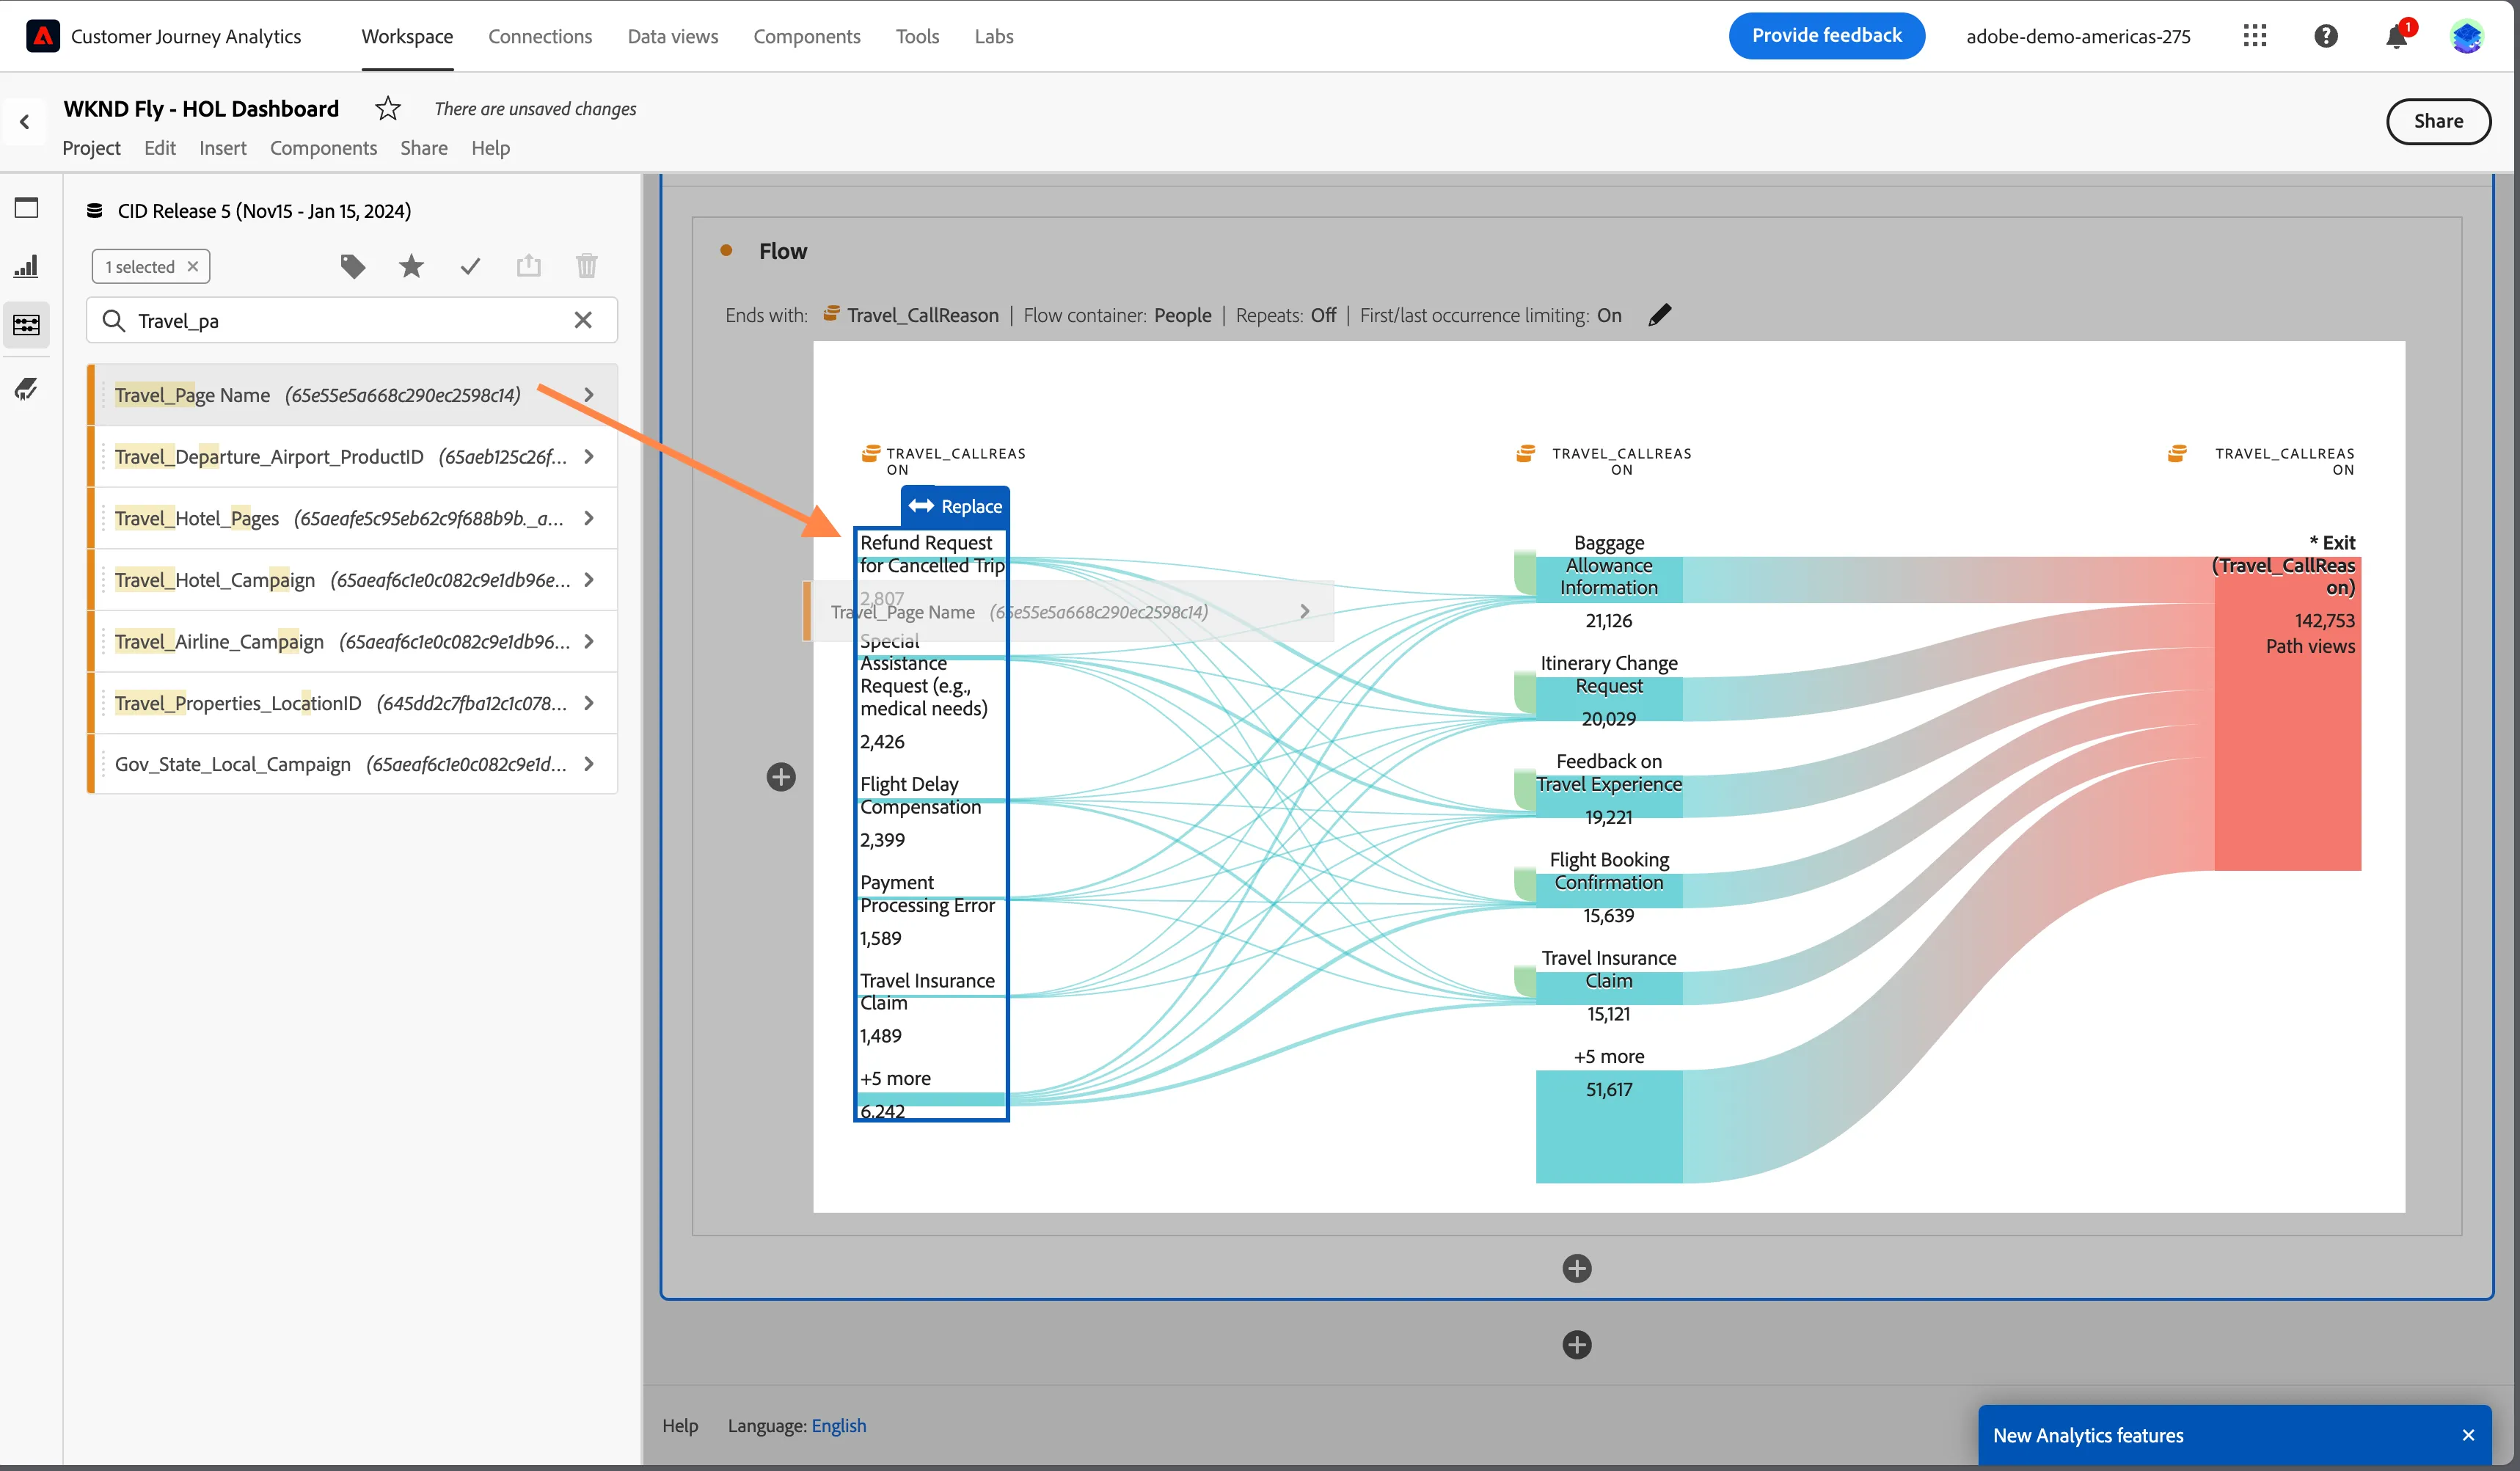
Task: Edit Flow settings with pencil icon
Action: 1659,315
